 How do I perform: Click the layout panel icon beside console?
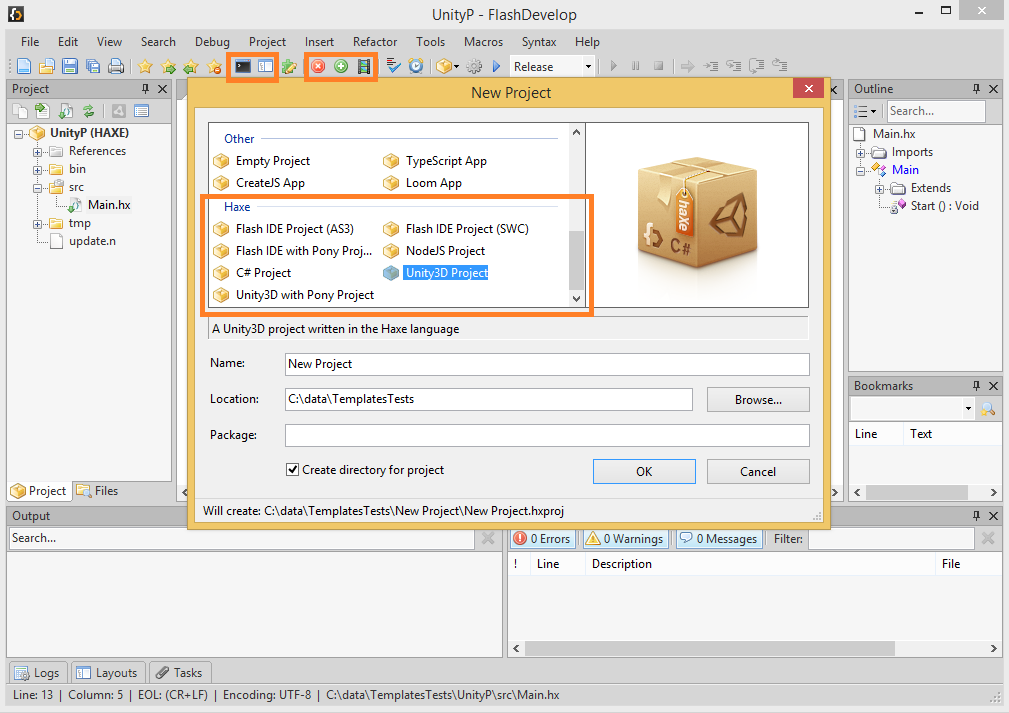[x=265, y=66]
